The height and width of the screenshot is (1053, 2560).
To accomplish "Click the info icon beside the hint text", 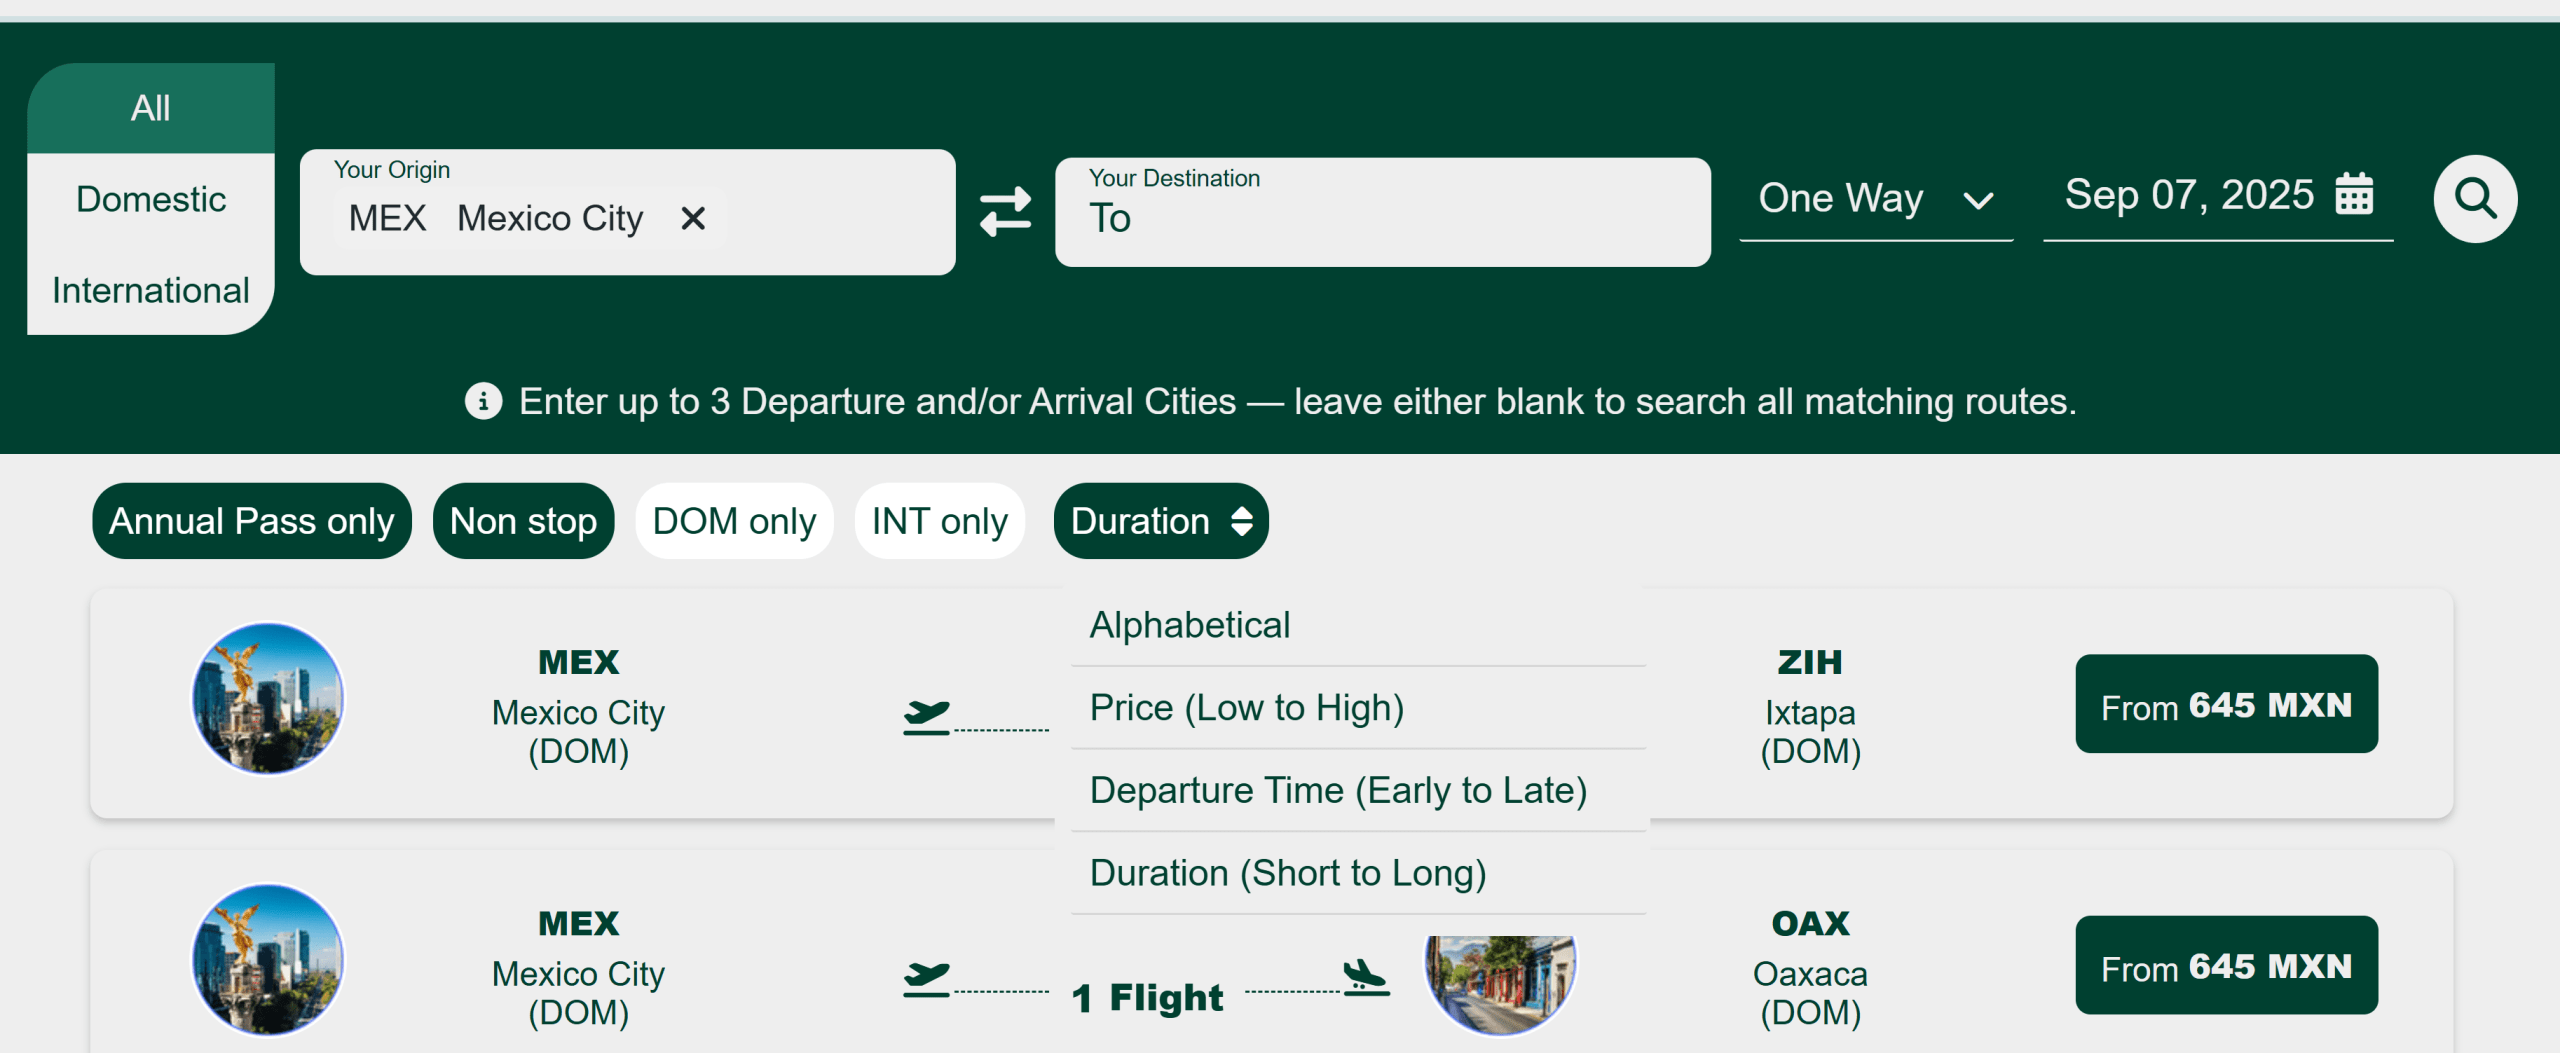I will [483, 401].
